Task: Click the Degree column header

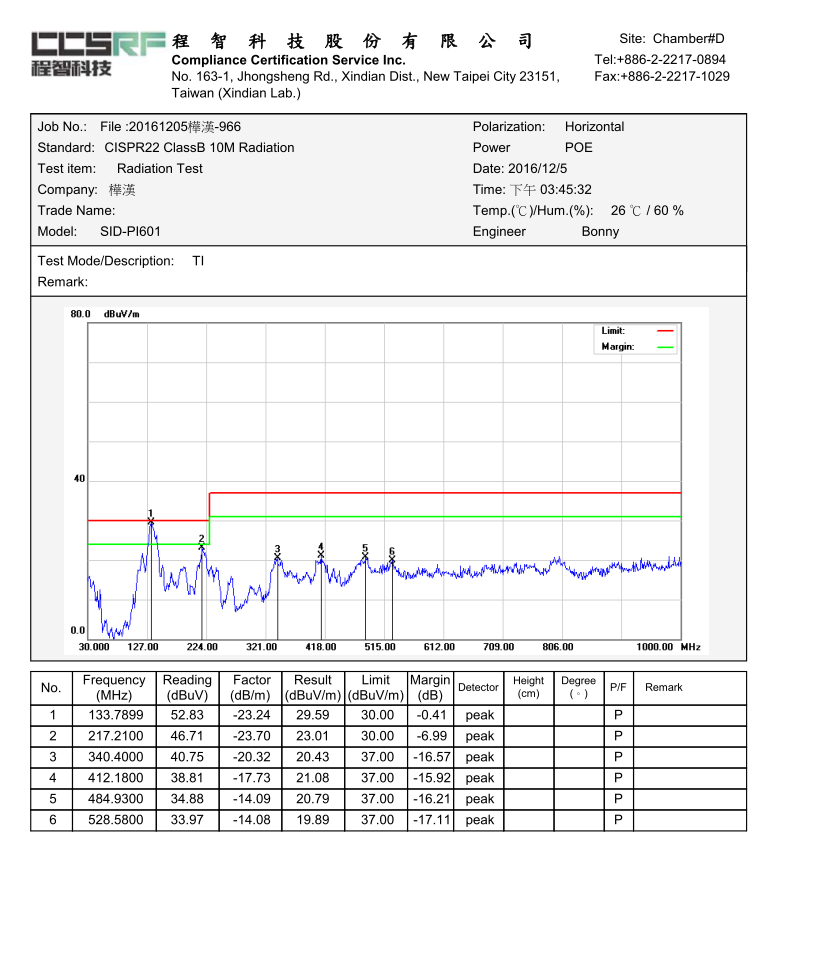Action: tap(579, 687)
